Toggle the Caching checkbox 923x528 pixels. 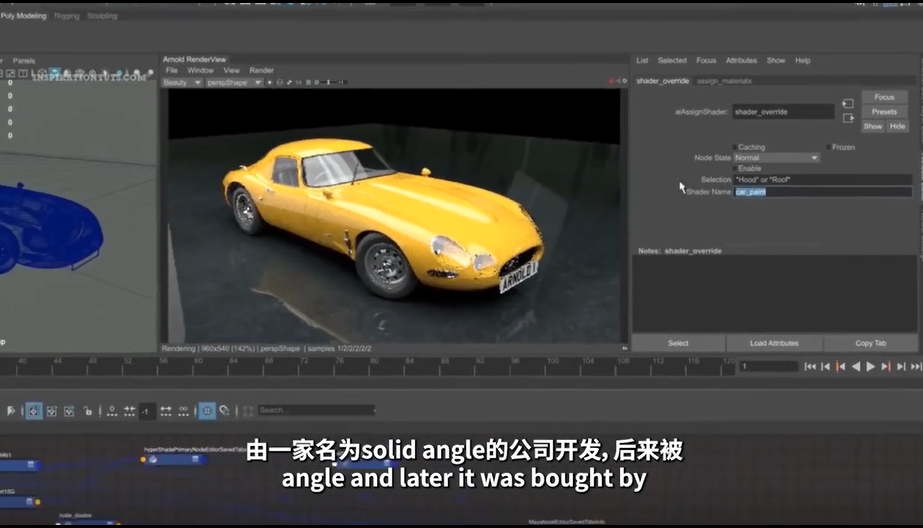[735, 147]
